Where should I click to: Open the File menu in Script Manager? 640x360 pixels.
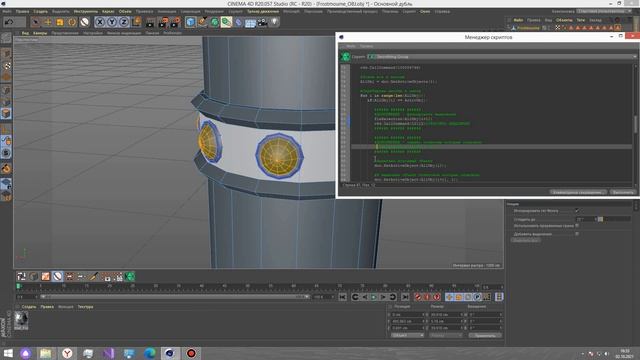351,46
